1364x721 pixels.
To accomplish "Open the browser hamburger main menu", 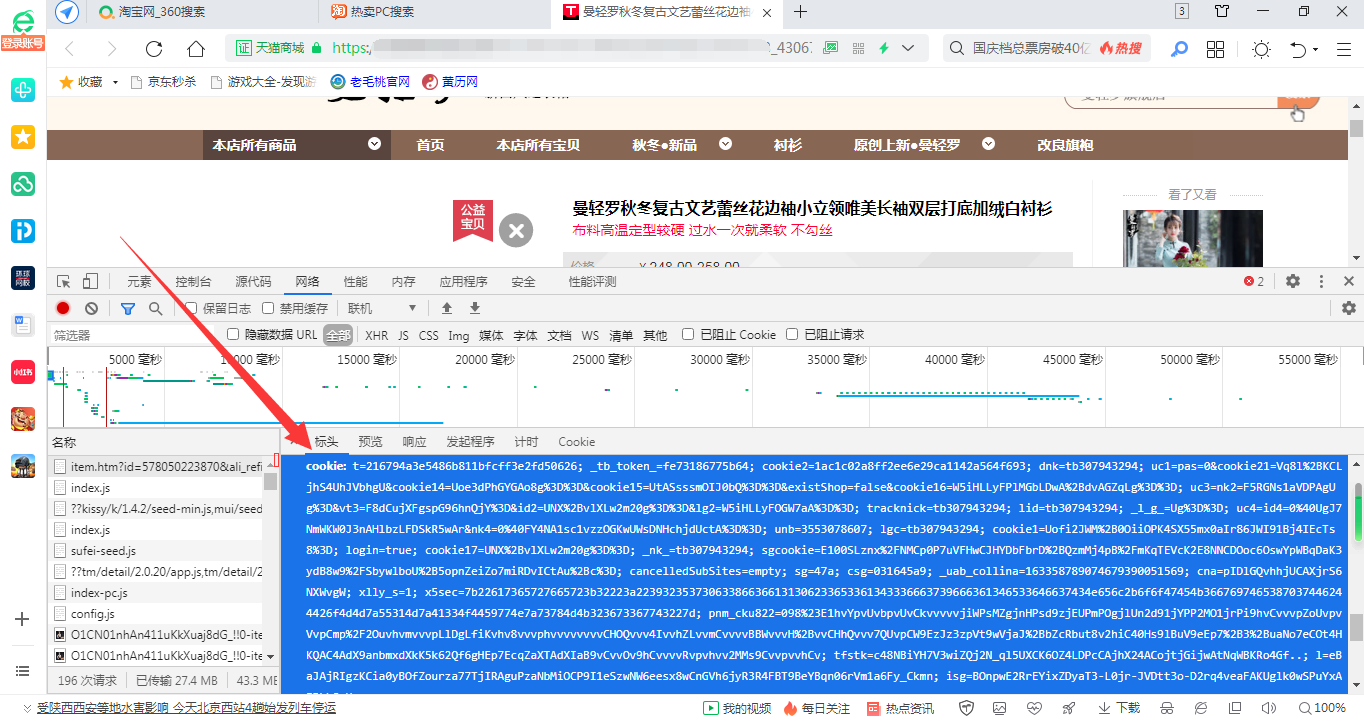I will coord(1345,49).
